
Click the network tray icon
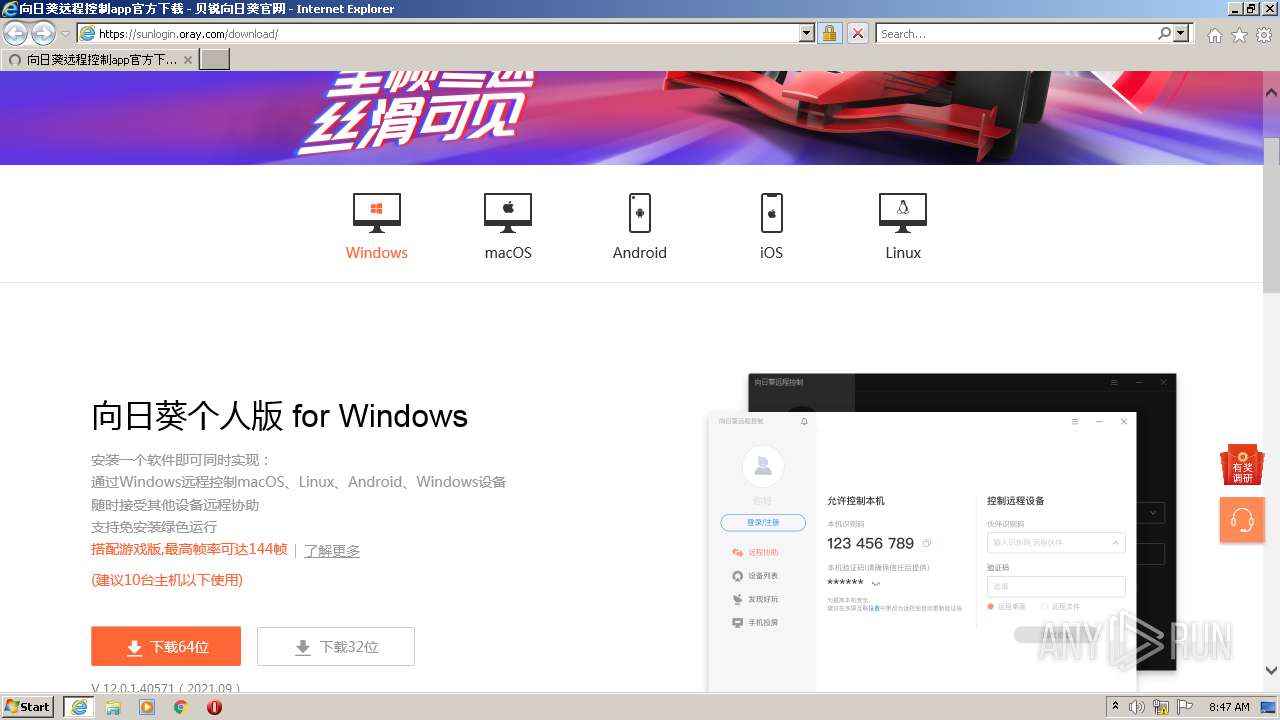[x=1161, y=707]
